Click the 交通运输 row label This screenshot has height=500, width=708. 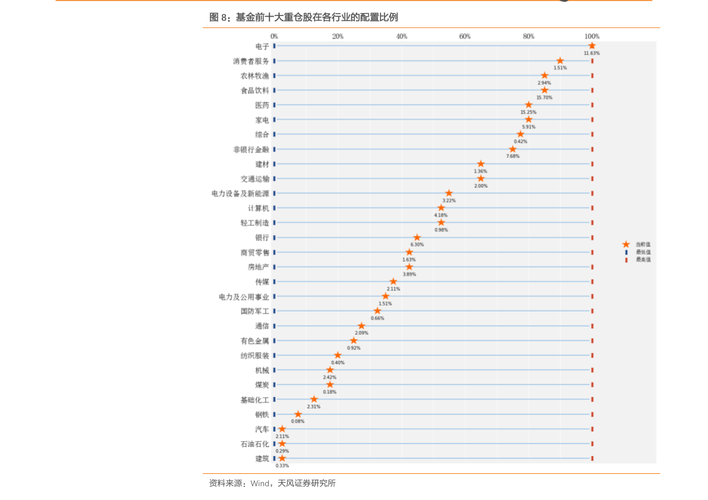pyautogui.click(x=255, y=179)
